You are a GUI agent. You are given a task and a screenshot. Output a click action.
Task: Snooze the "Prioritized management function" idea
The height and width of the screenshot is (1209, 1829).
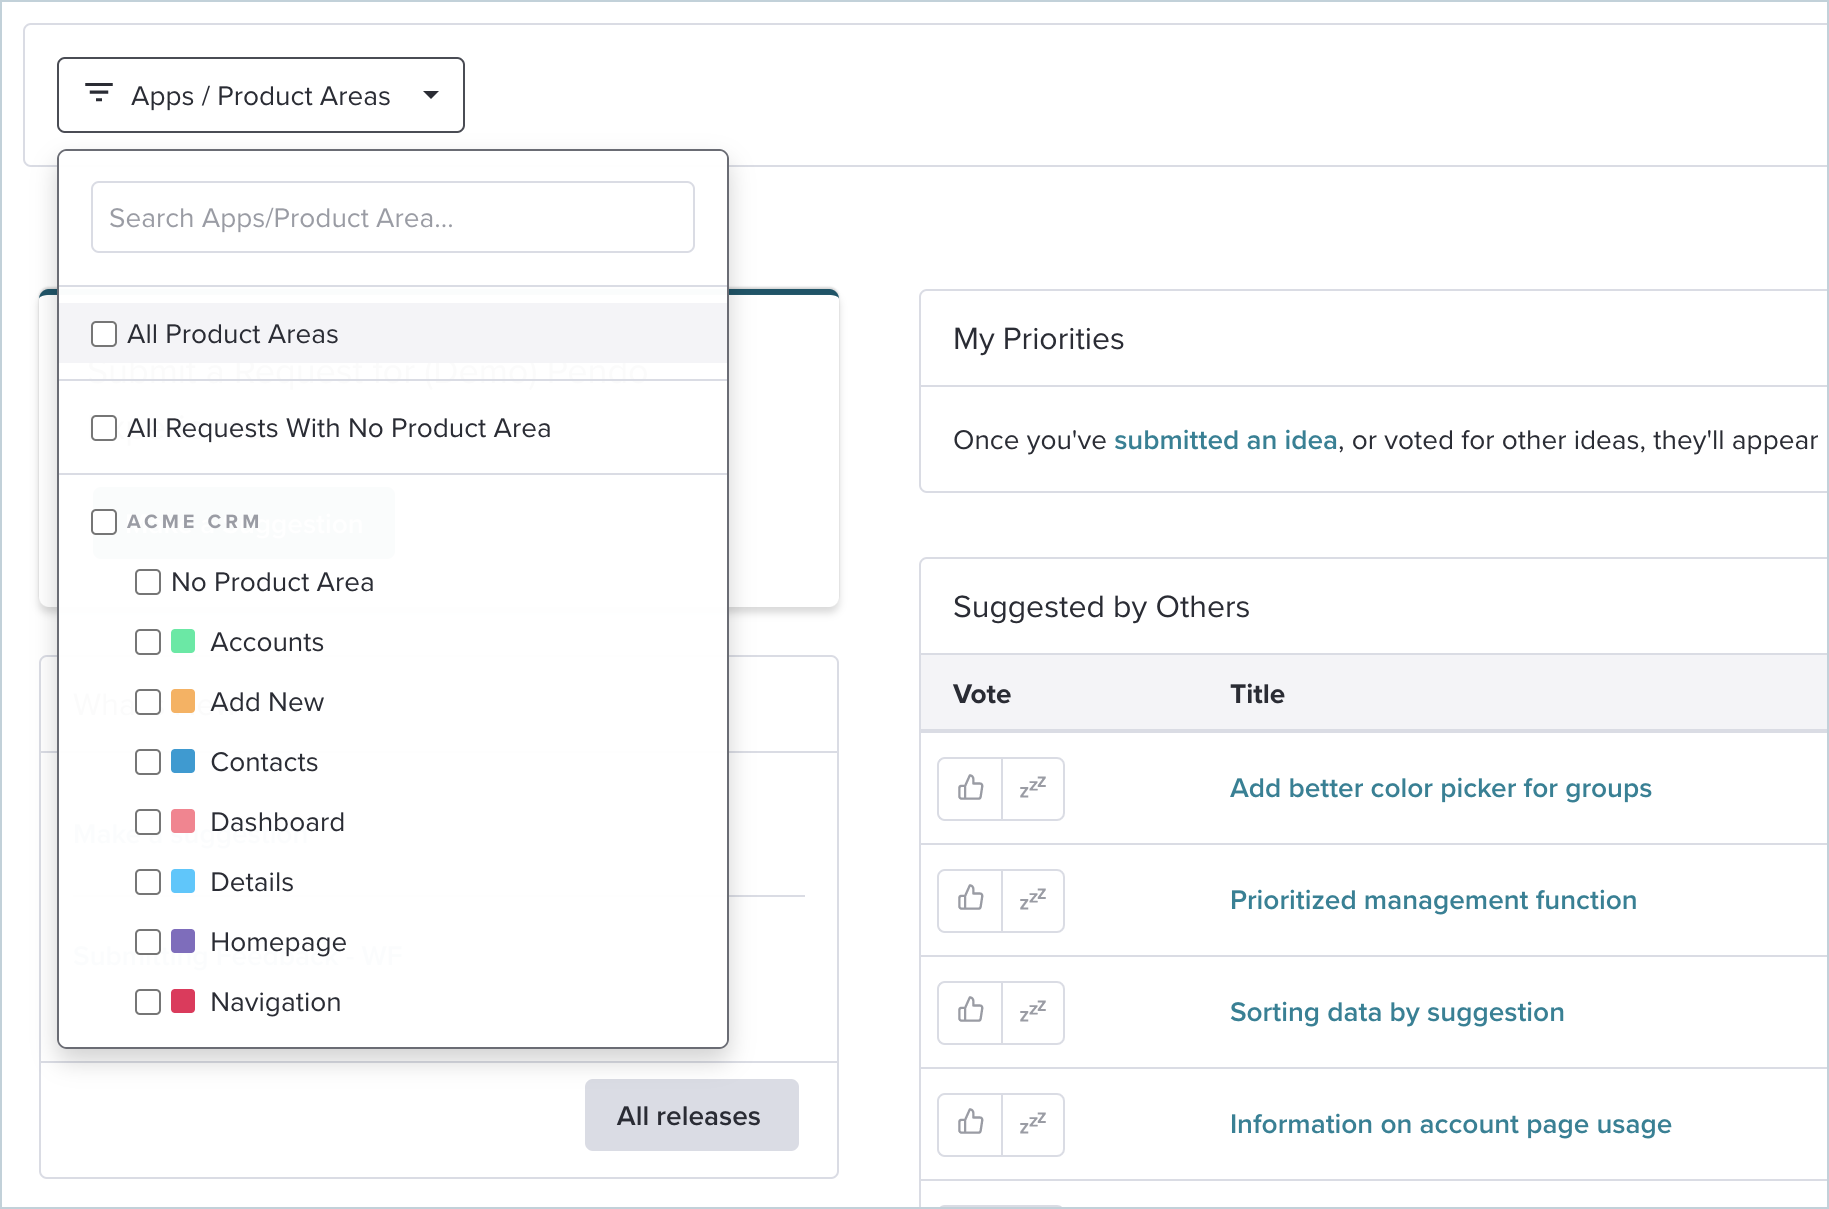(1032, 901)
